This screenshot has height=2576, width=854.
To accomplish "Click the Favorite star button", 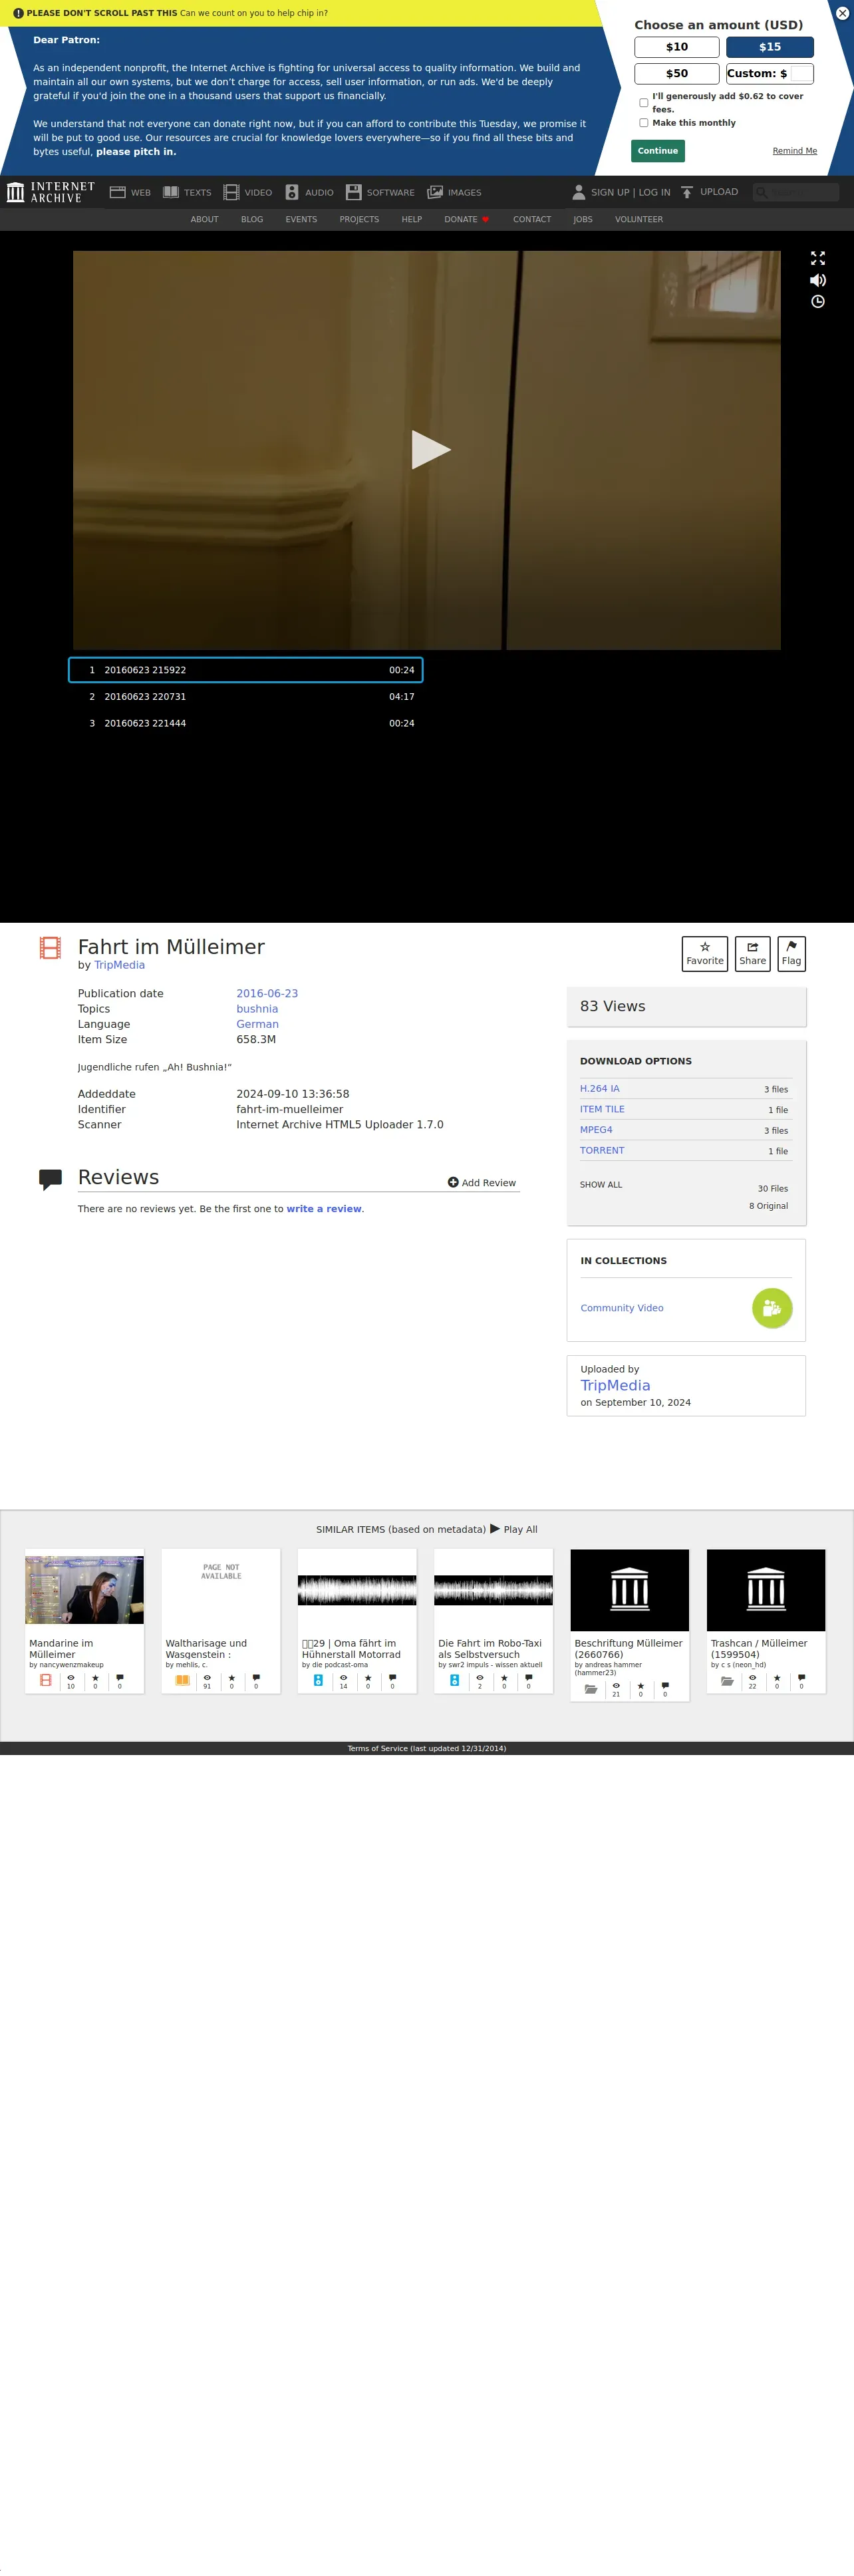I will [x=705, y=954].
